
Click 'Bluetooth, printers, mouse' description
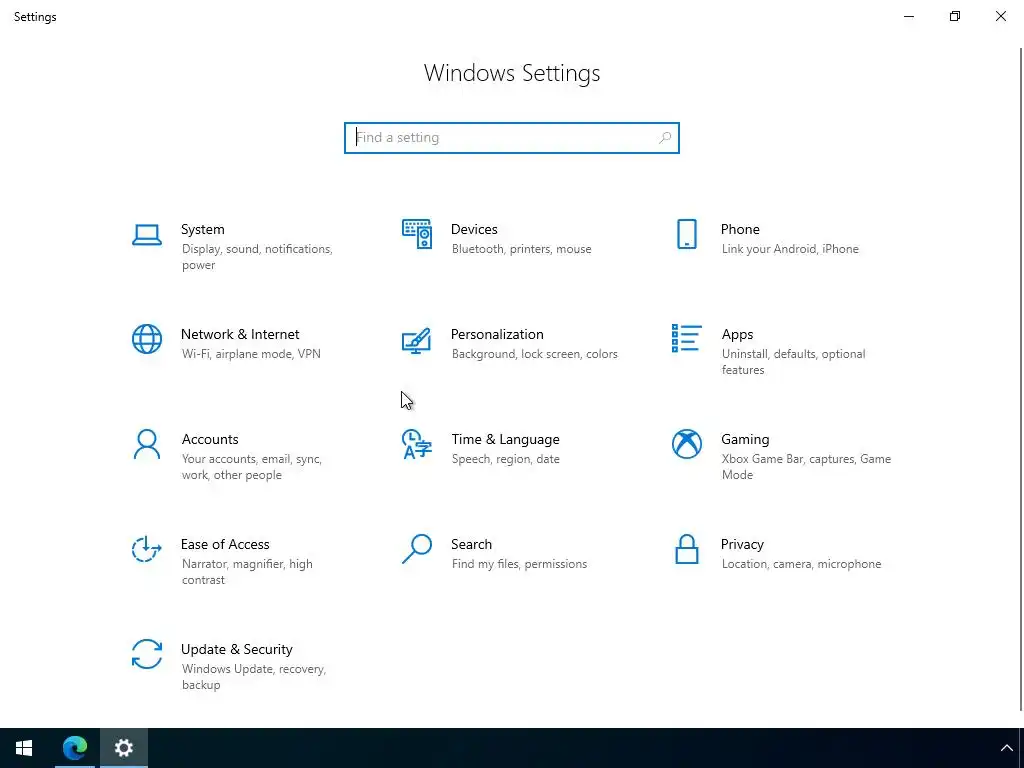[521, 249]
